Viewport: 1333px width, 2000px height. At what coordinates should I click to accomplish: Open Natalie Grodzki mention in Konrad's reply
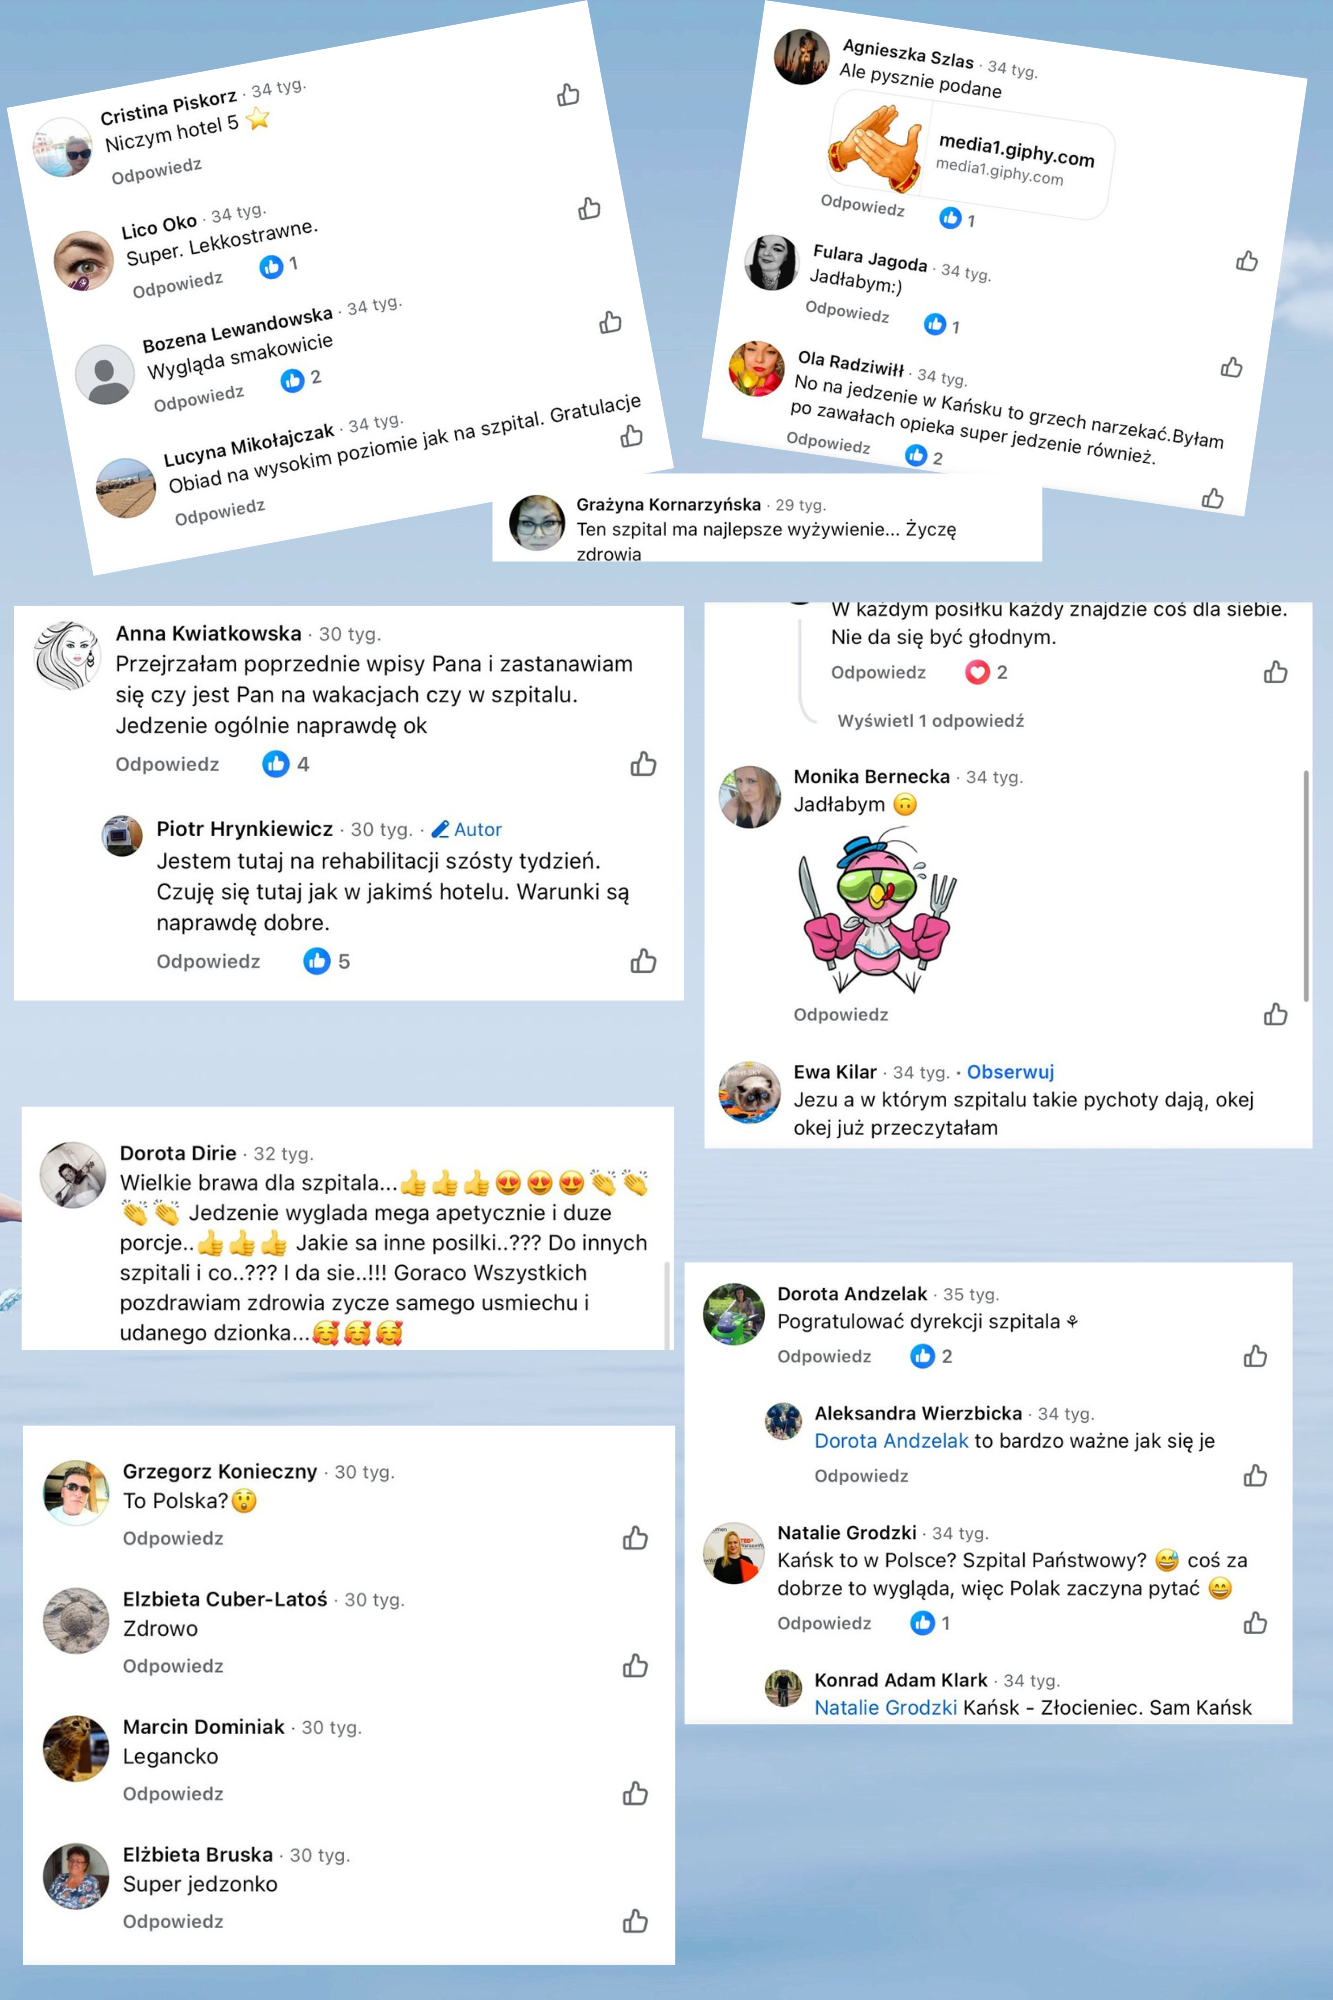(885, 1708)
